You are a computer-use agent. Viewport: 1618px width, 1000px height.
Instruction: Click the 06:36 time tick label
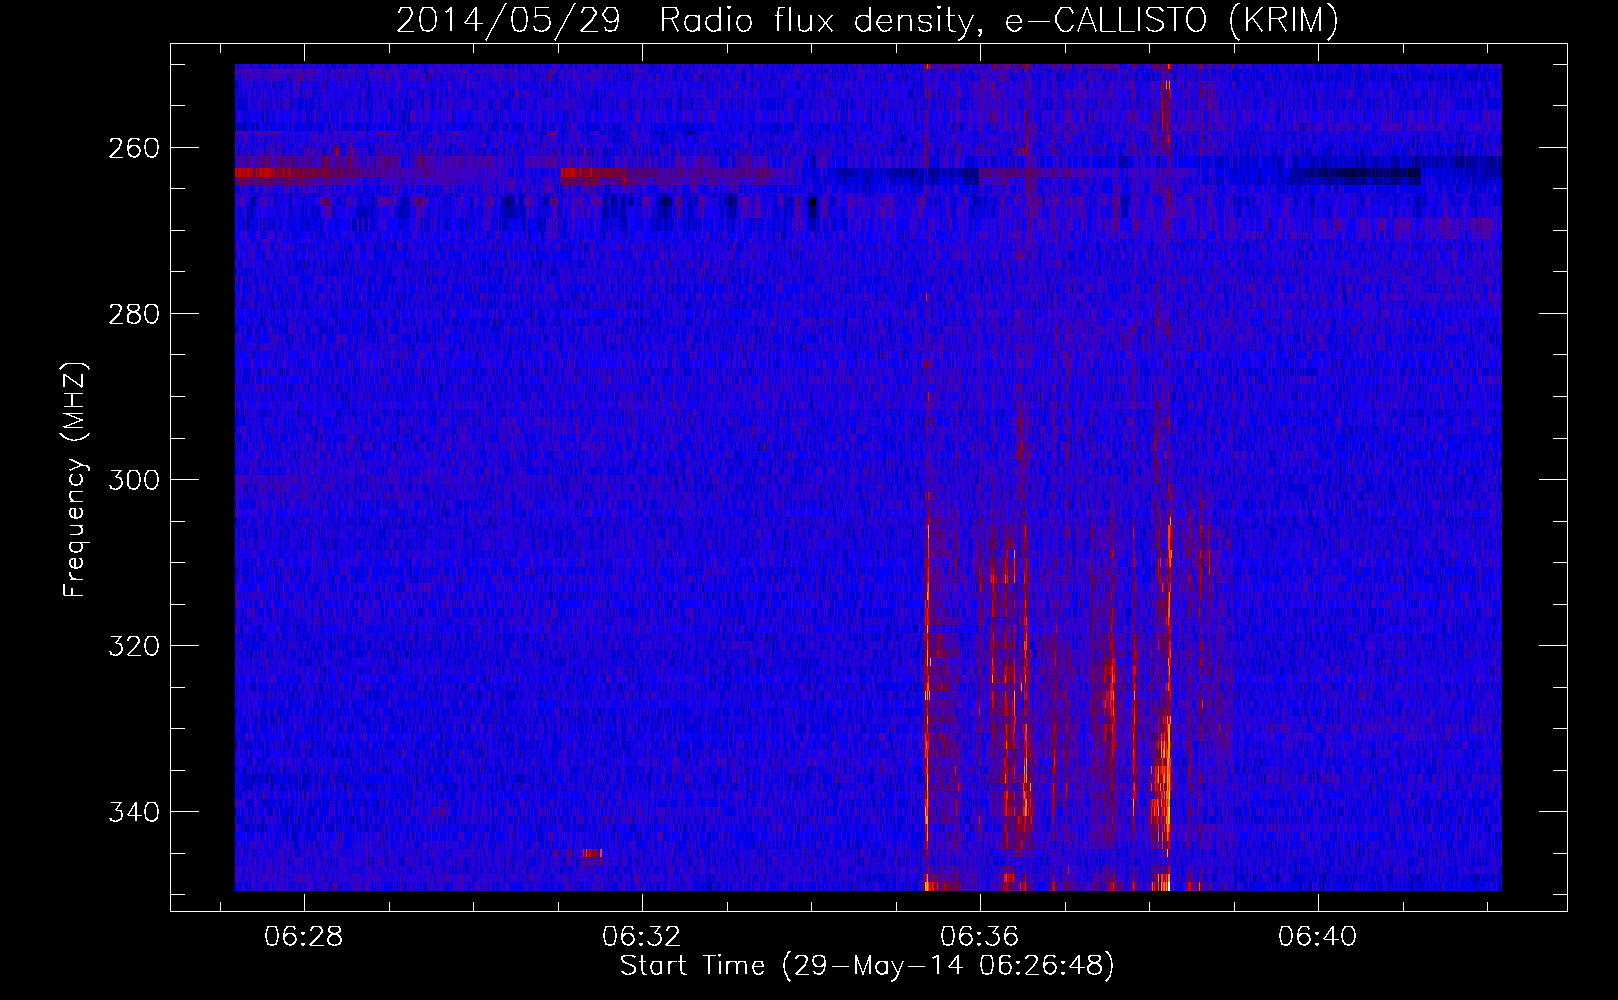coord(980,936)
